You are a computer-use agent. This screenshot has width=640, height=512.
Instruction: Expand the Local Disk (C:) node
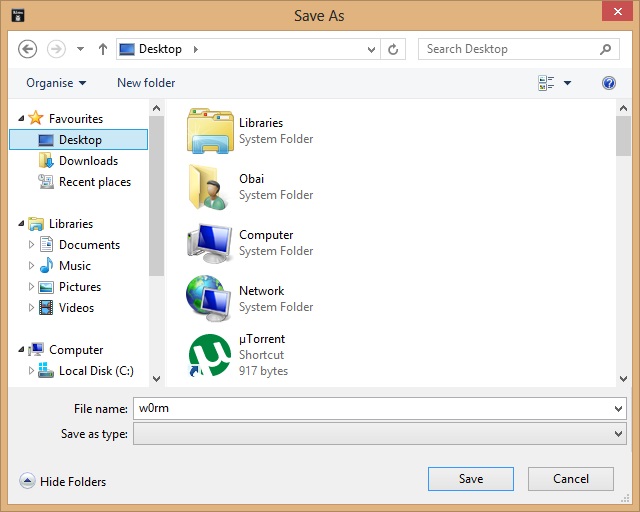31,370
